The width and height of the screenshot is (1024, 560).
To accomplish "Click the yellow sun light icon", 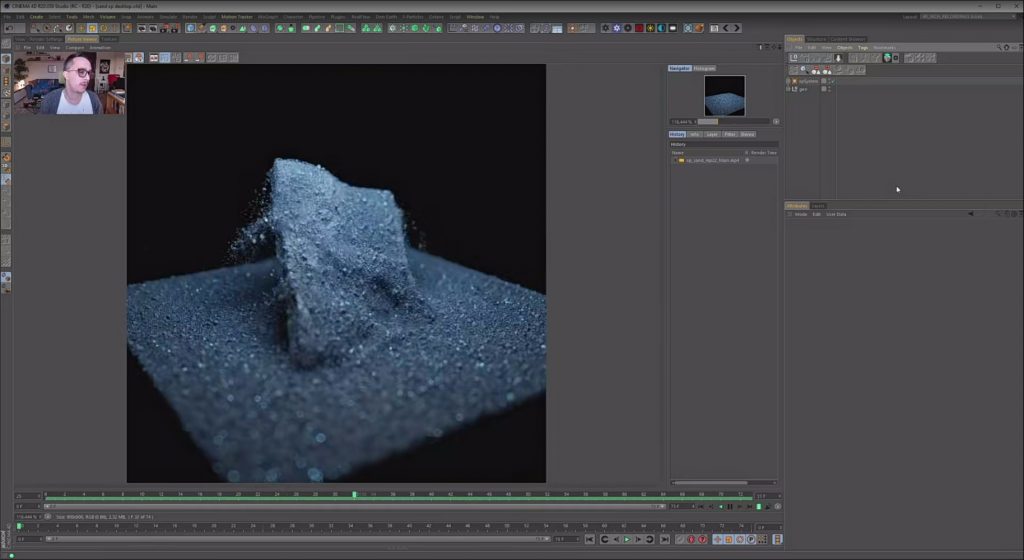I will 650,28.
